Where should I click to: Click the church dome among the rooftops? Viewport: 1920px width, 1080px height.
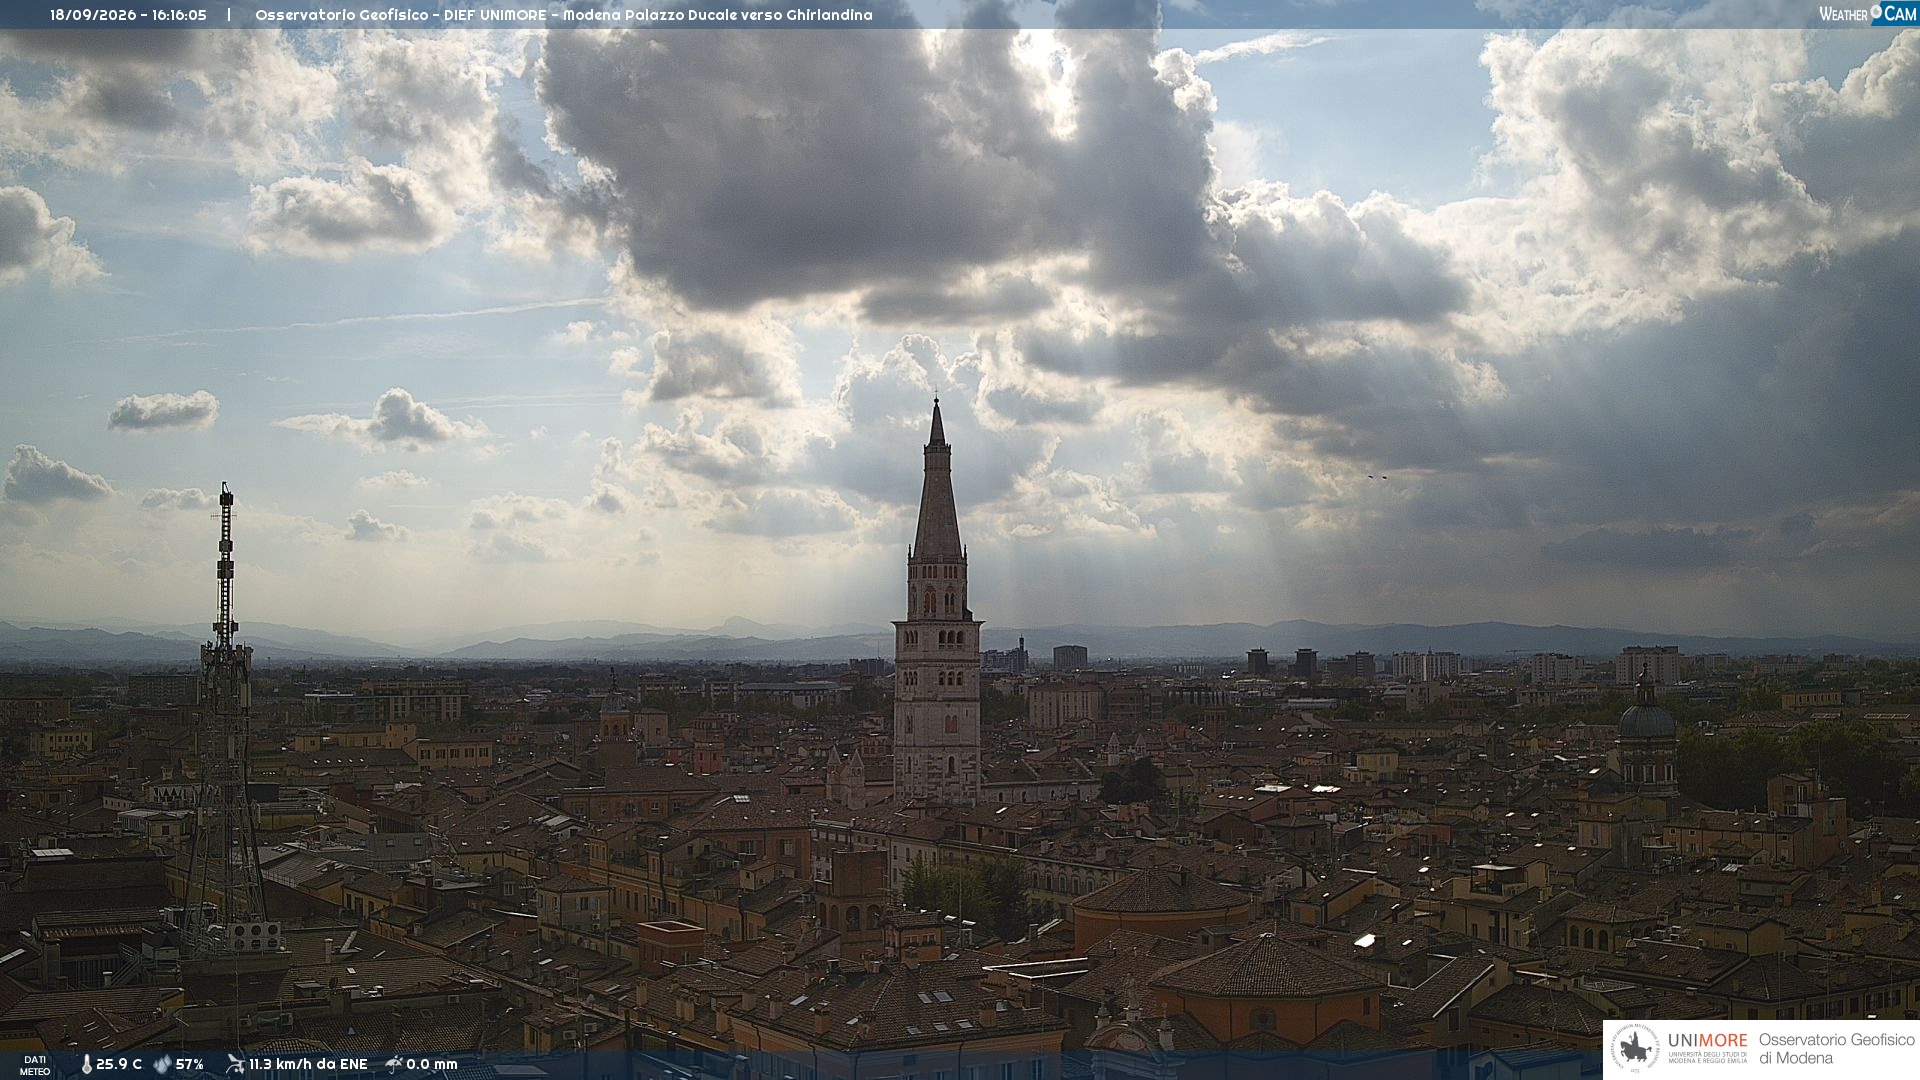pos(1646,712)
